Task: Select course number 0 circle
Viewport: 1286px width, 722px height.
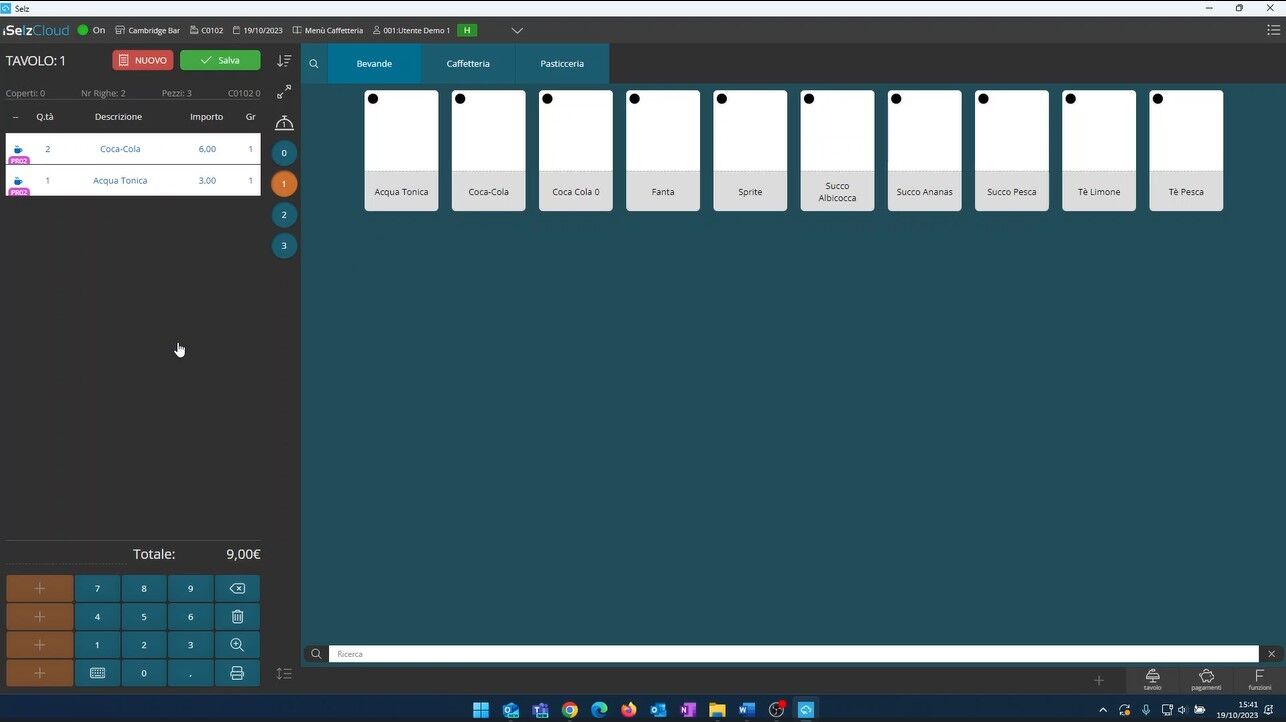Action: click(284, 153)
